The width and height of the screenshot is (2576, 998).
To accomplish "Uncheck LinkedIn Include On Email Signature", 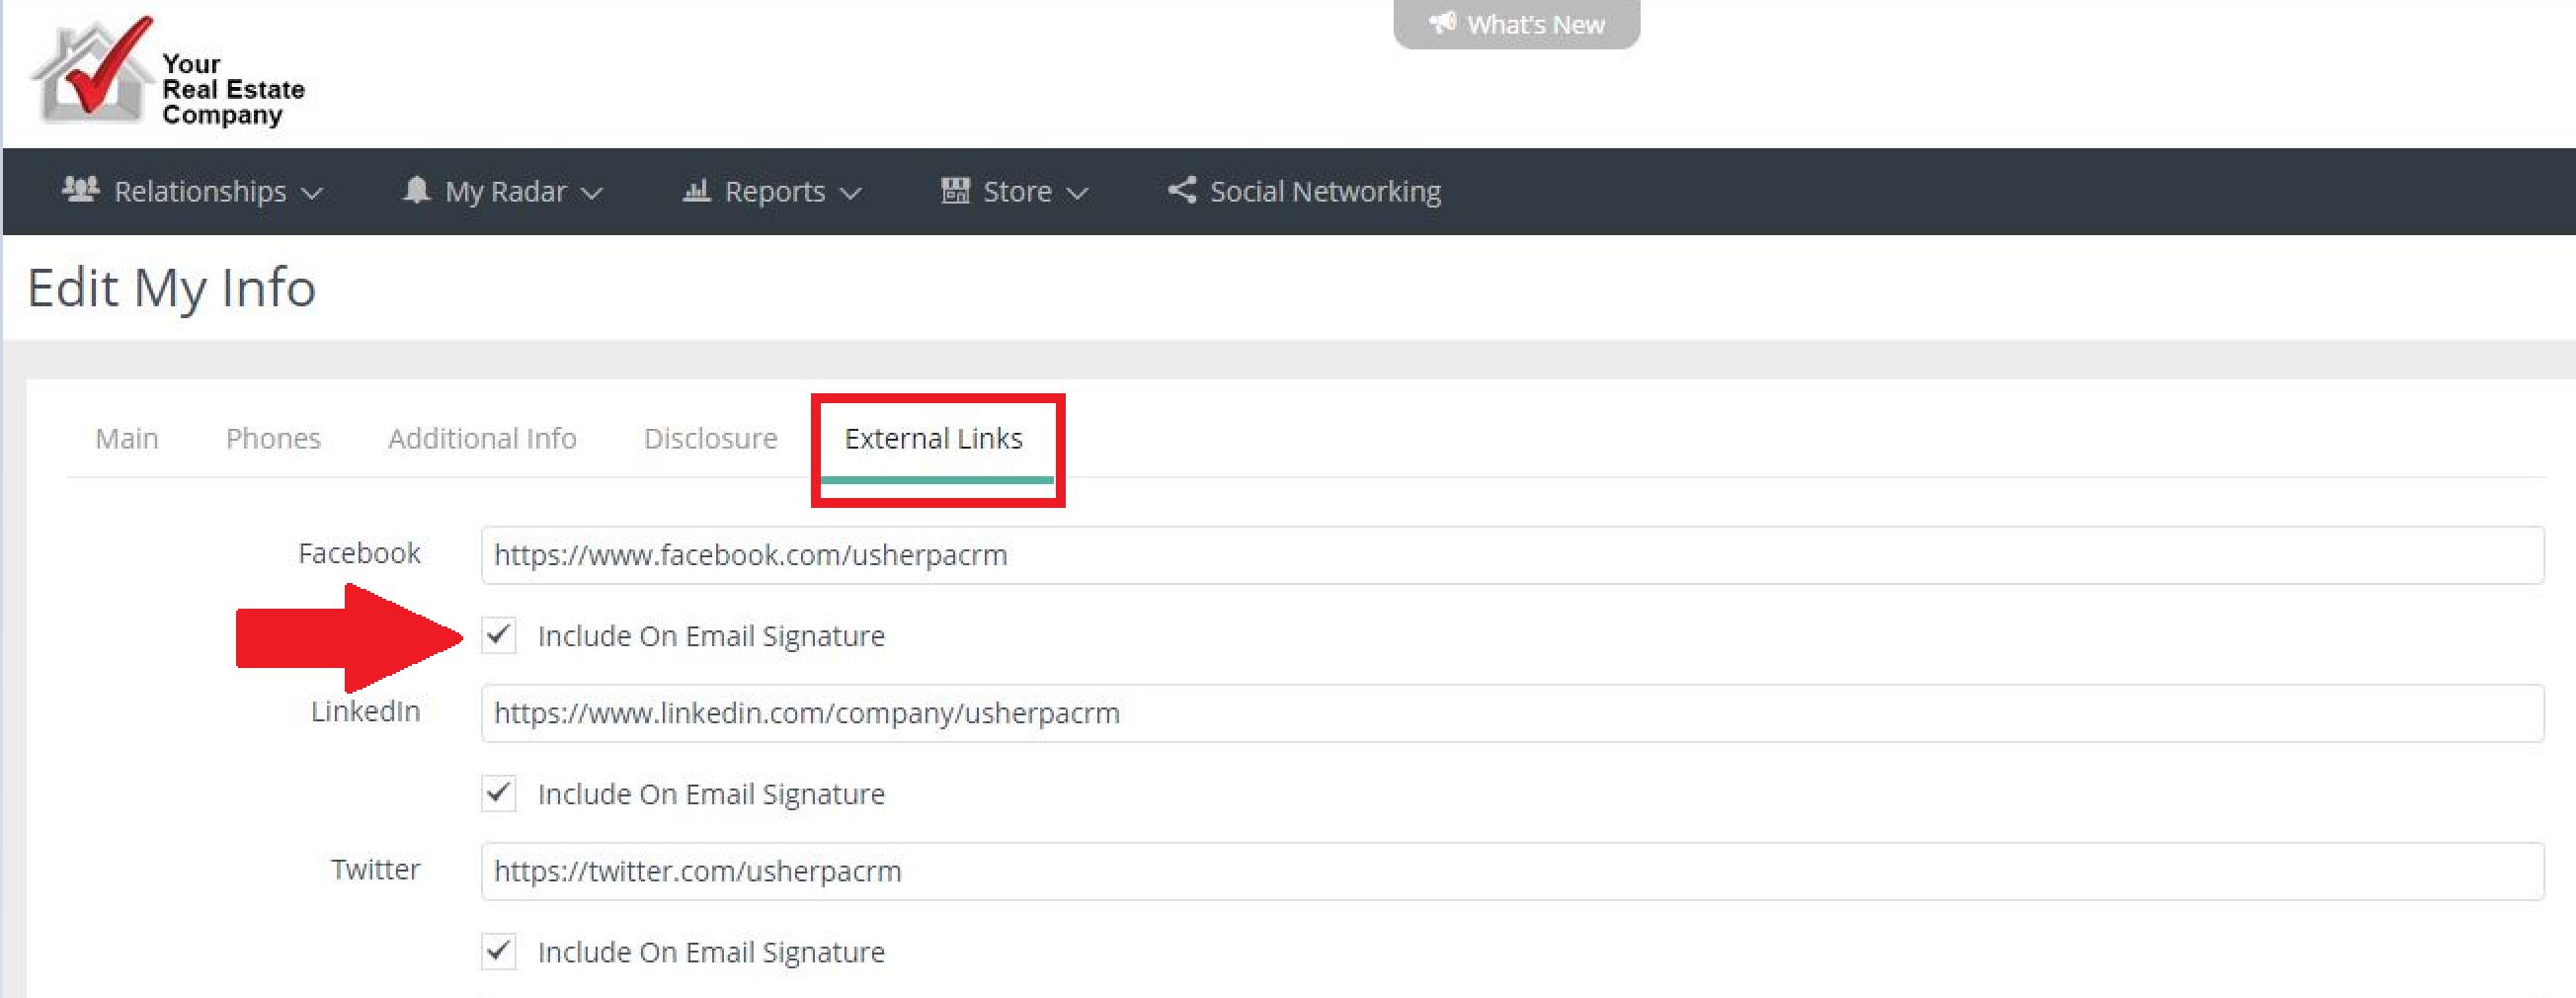I will [x=499, y=793].
